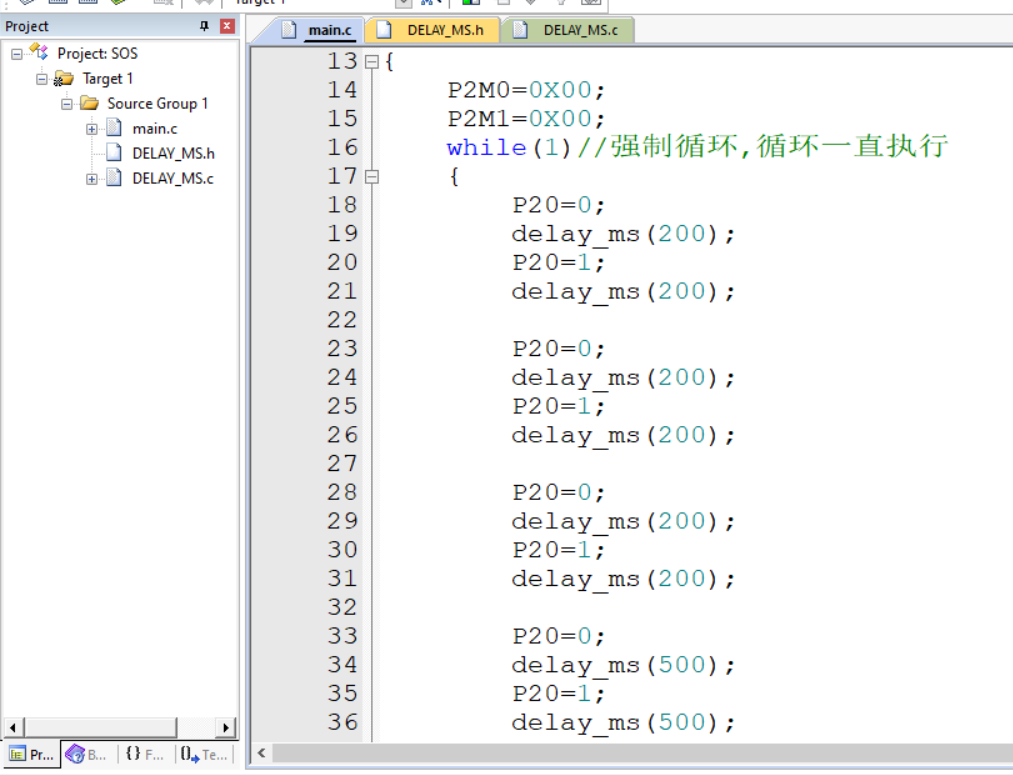The image size is (1013, 775).
Task: Click the Project panel scroll-right arrow
Action: 225,727
